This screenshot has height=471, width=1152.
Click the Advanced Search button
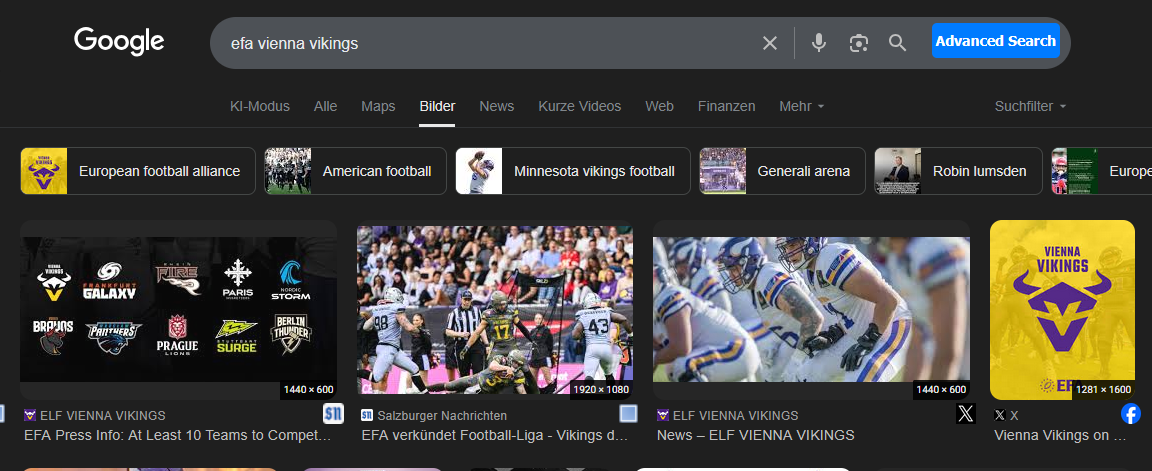(x=996, y=41)
